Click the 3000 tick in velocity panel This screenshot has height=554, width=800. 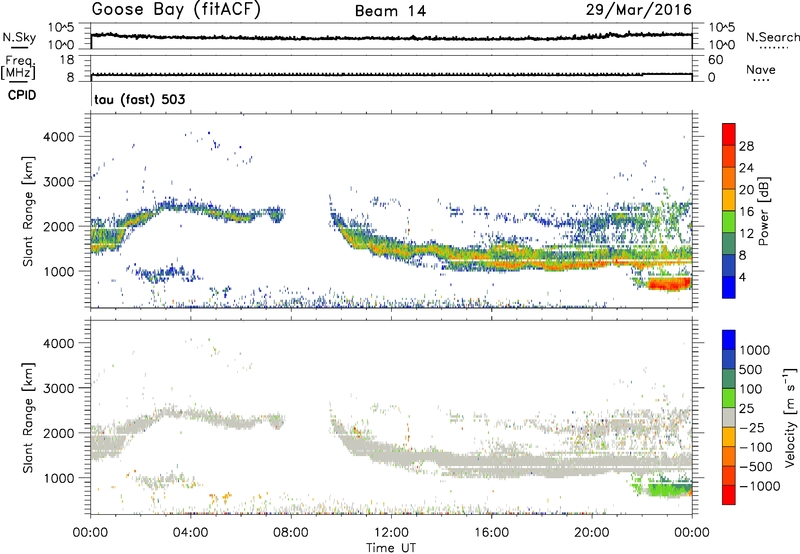58,388
